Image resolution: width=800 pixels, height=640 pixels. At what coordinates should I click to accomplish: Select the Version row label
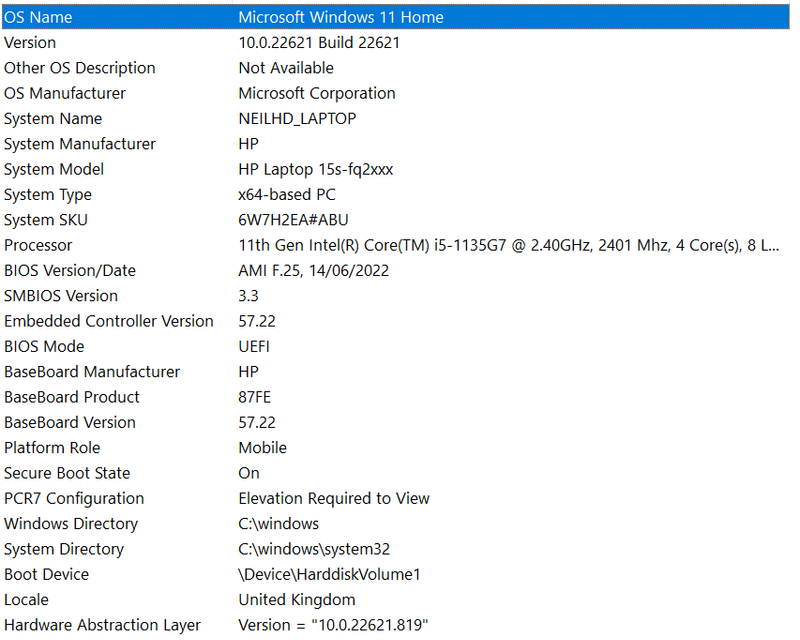coord(30,43)
